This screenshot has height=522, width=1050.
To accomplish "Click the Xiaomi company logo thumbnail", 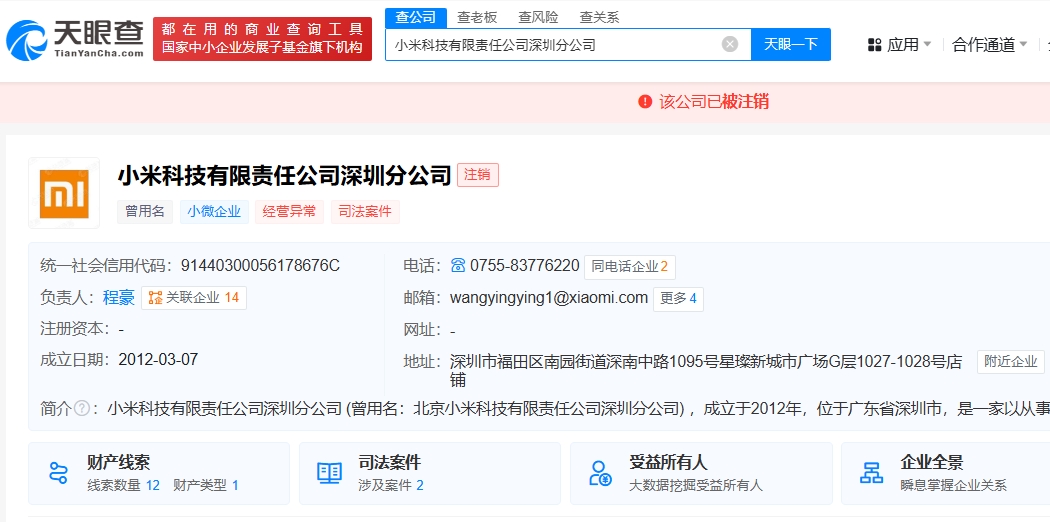I will 64,193.
